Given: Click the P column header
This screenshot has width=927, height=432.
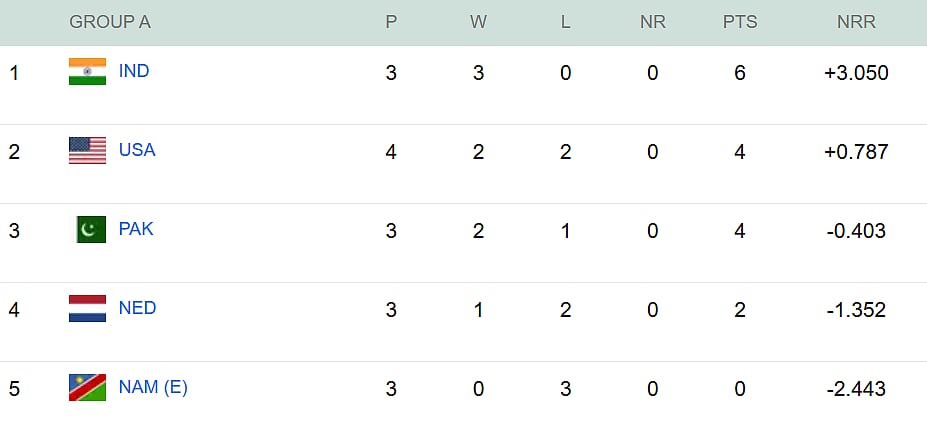Looking at the screenshot, I should 391,22.
